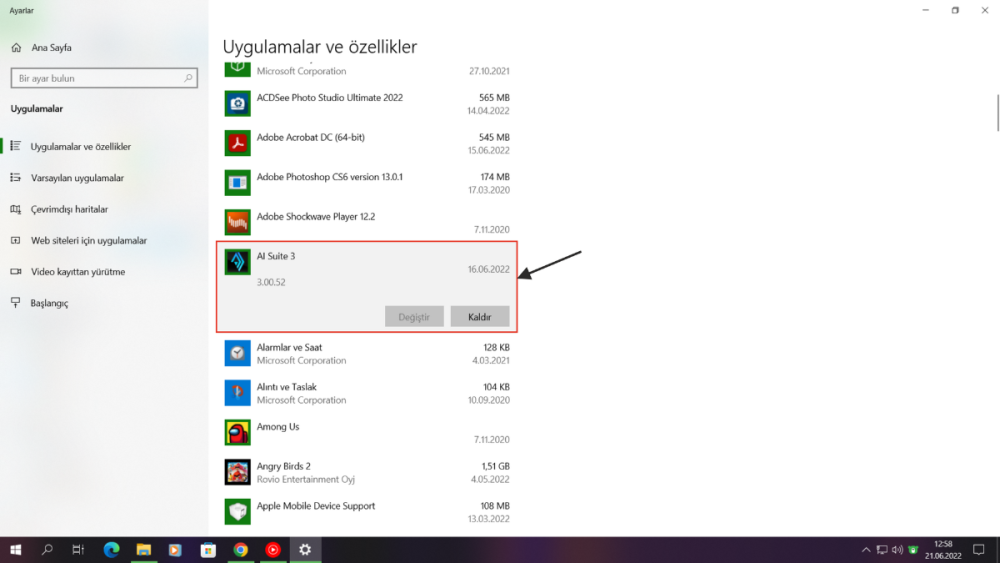Select the Alarmlar ve Saat entry

coord(367,353)
